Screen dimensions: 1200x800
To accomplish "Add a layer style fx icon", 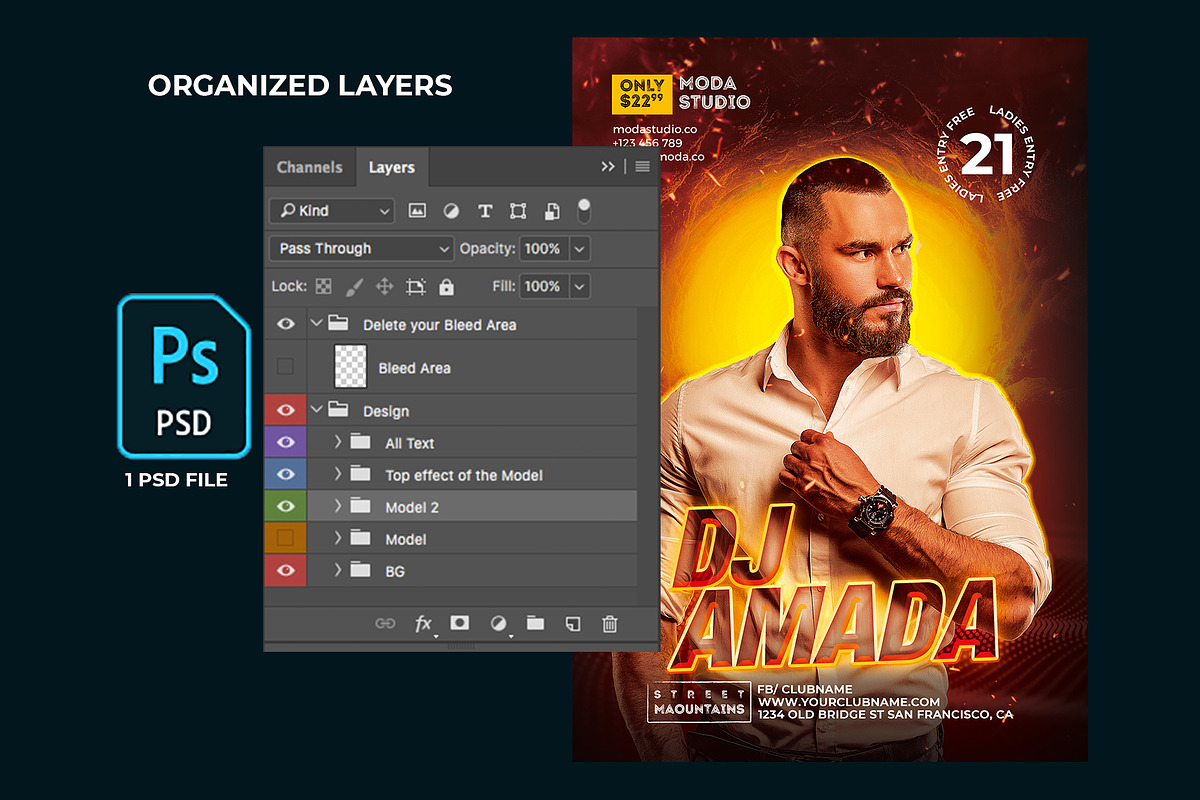I will pos(424,624).
